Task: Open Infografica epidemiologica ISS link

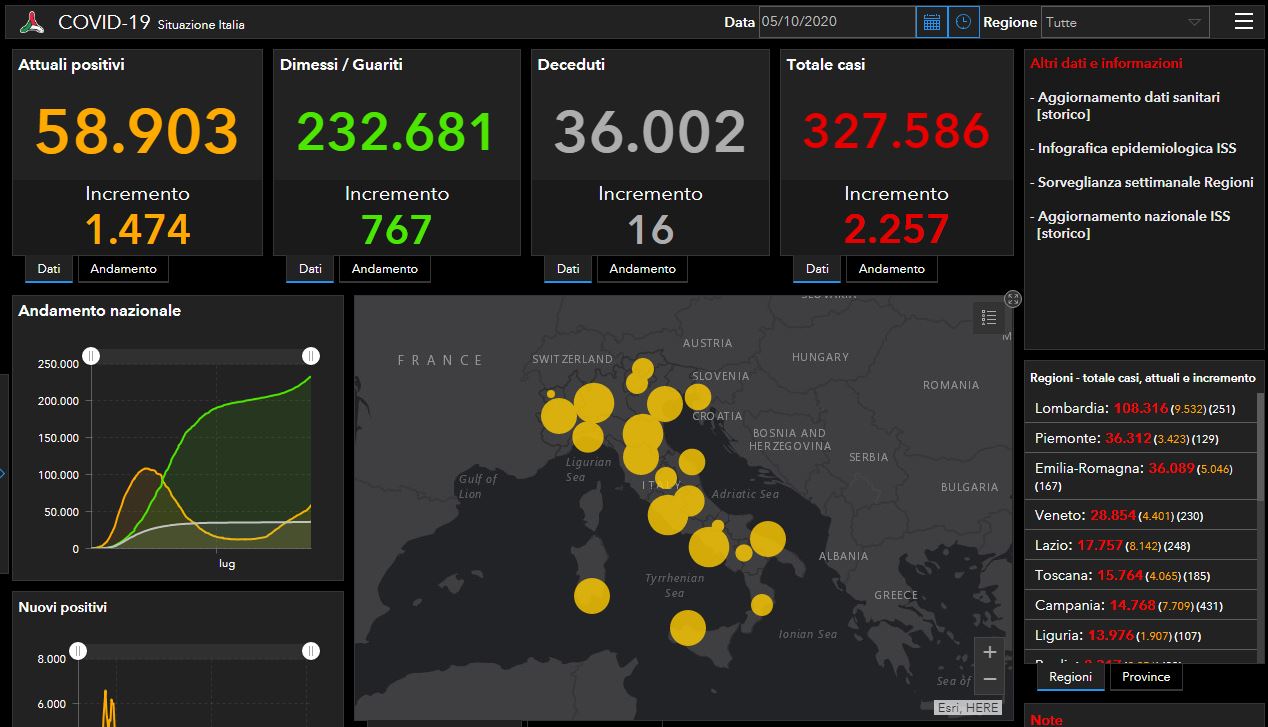Action: [1137, 148]
